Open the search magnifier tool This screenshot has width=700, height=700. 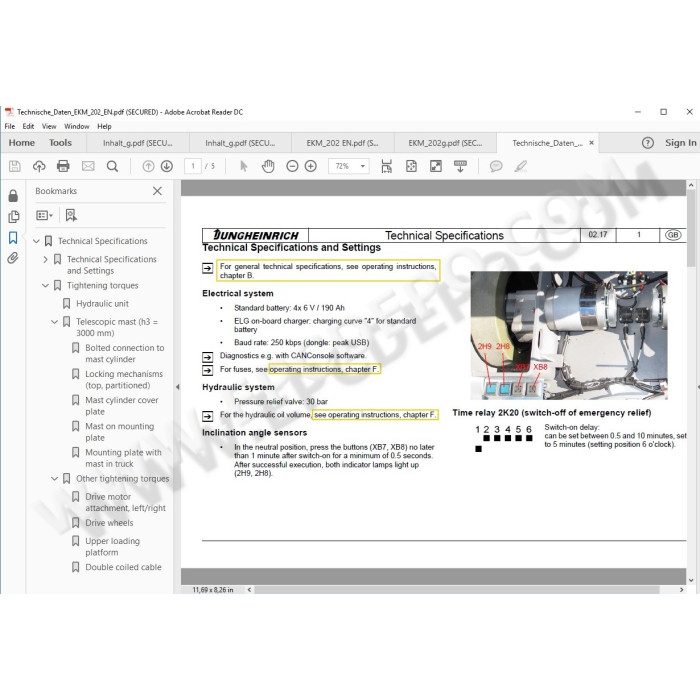[x=112, y=167]
